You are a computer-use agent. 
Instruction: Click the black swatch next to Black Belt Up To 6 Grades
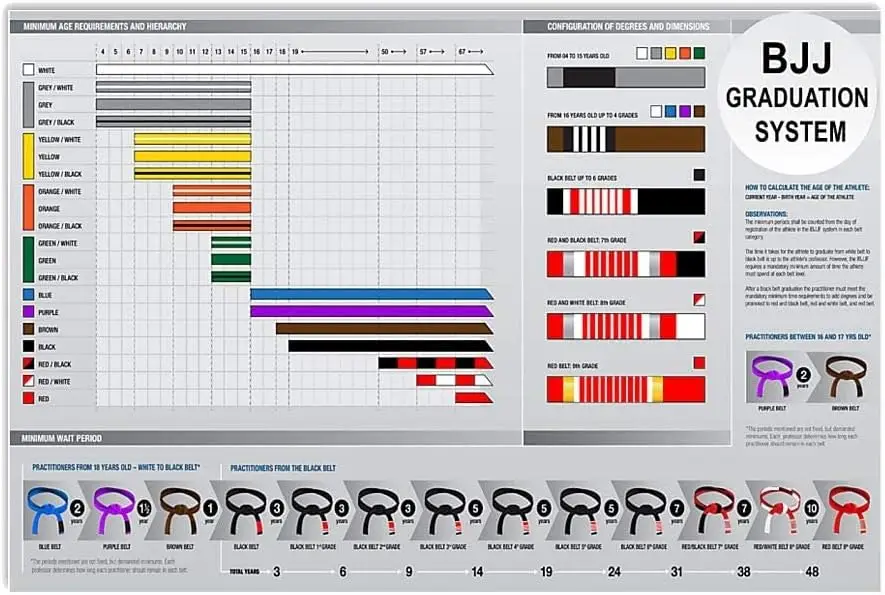point(699,175)
